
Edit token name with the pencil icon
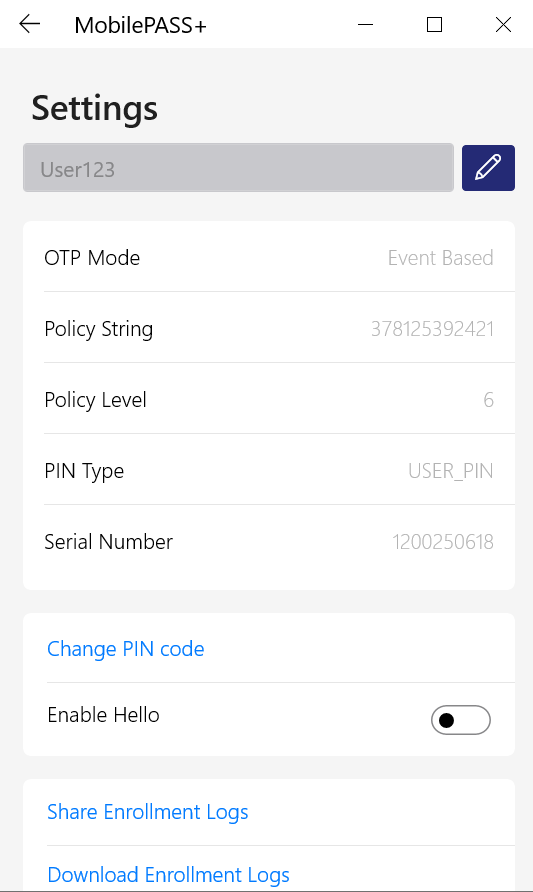coord(488,168)
